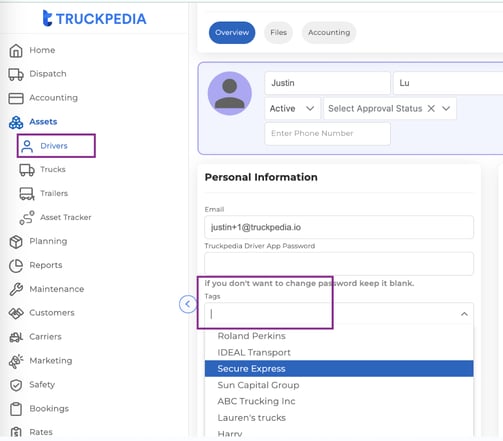
Task: Click the last name field containing Lu
Action: pyautogui.click(x=448, y=83)
